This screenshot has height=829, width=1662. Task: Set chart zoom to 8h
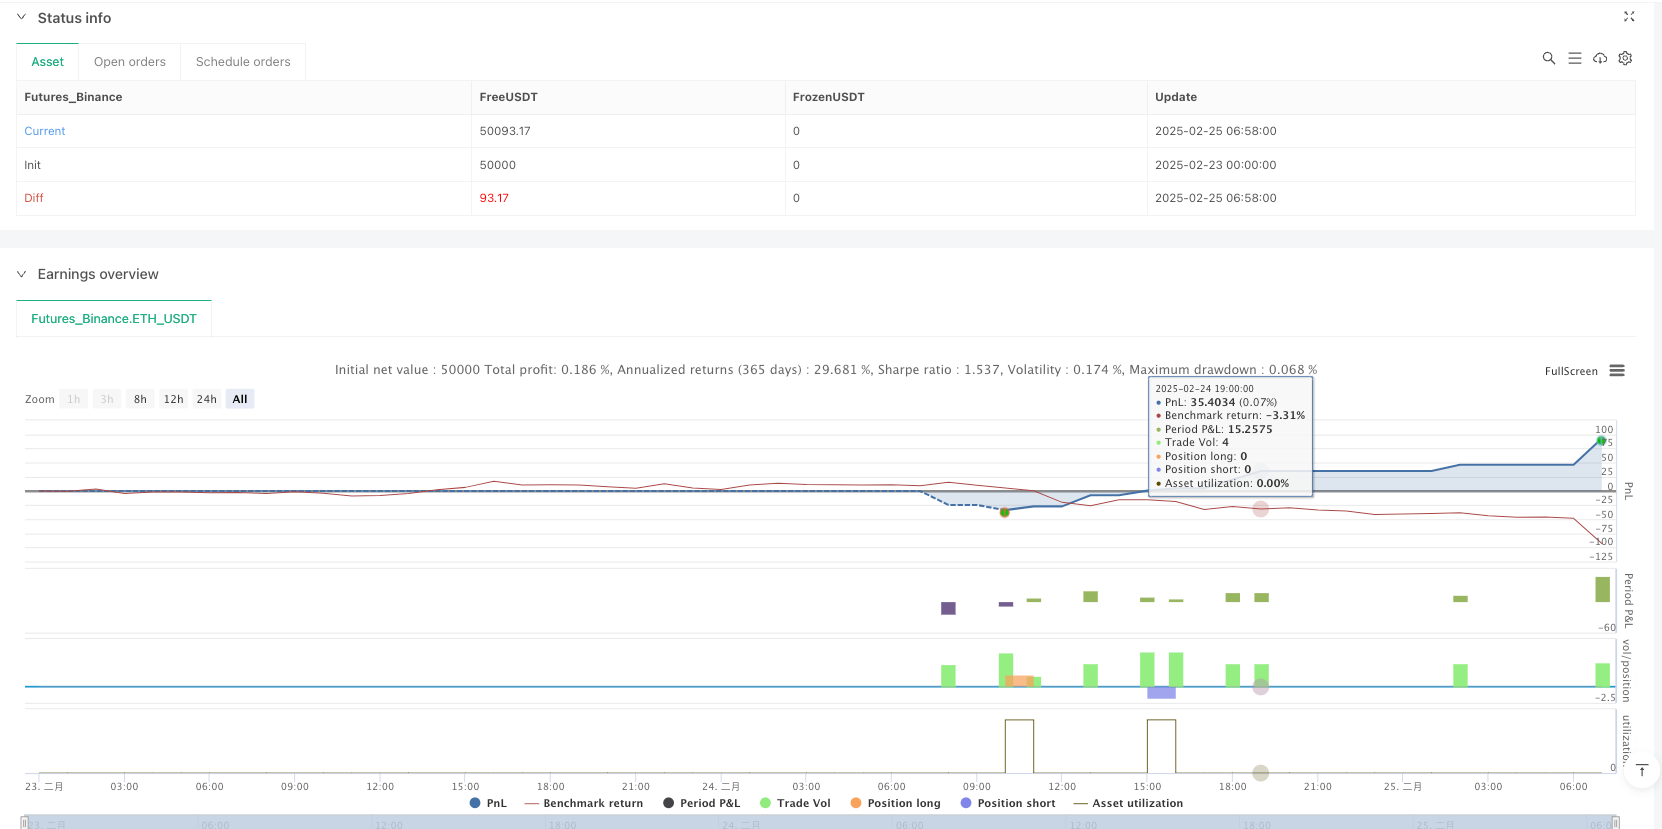tap(140, 399)
